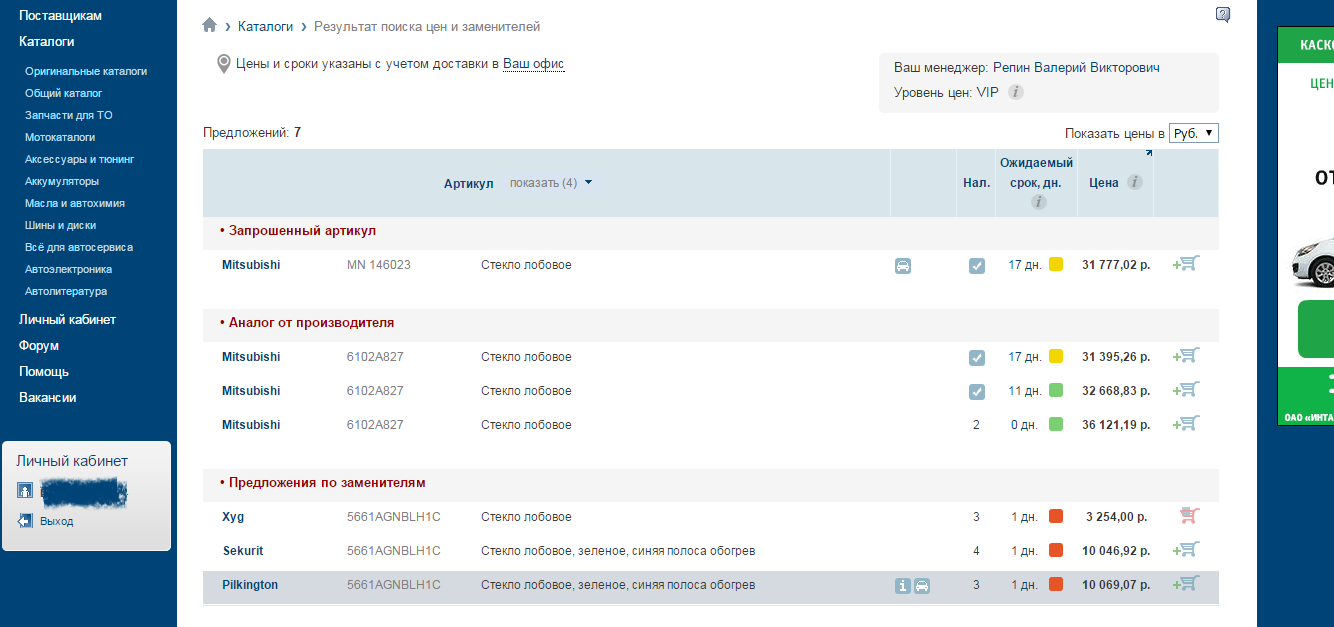
Task: Open Помощь in sidebar
Action: 44,372
